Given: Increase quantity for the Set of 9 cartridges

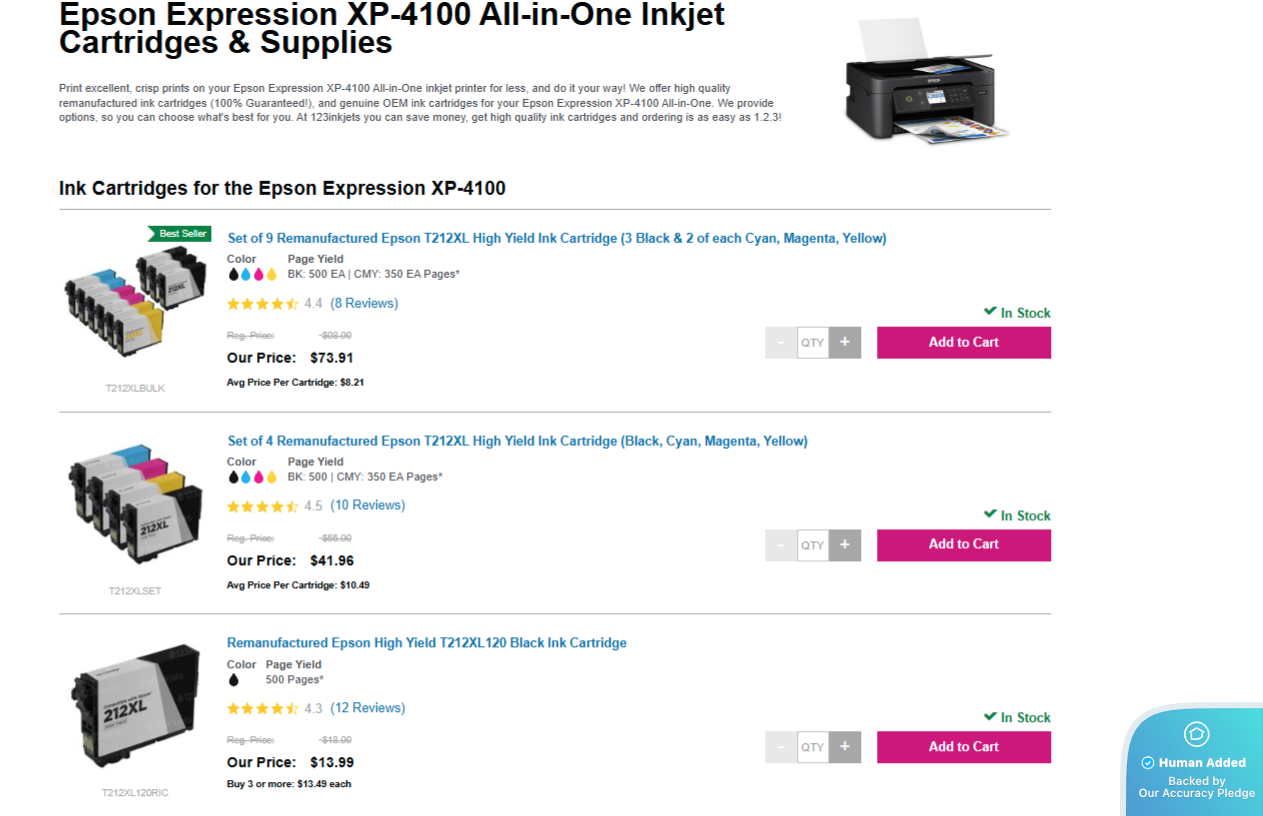Looking at the screenshot, I should pyautogui.click(x=845, y=342).
